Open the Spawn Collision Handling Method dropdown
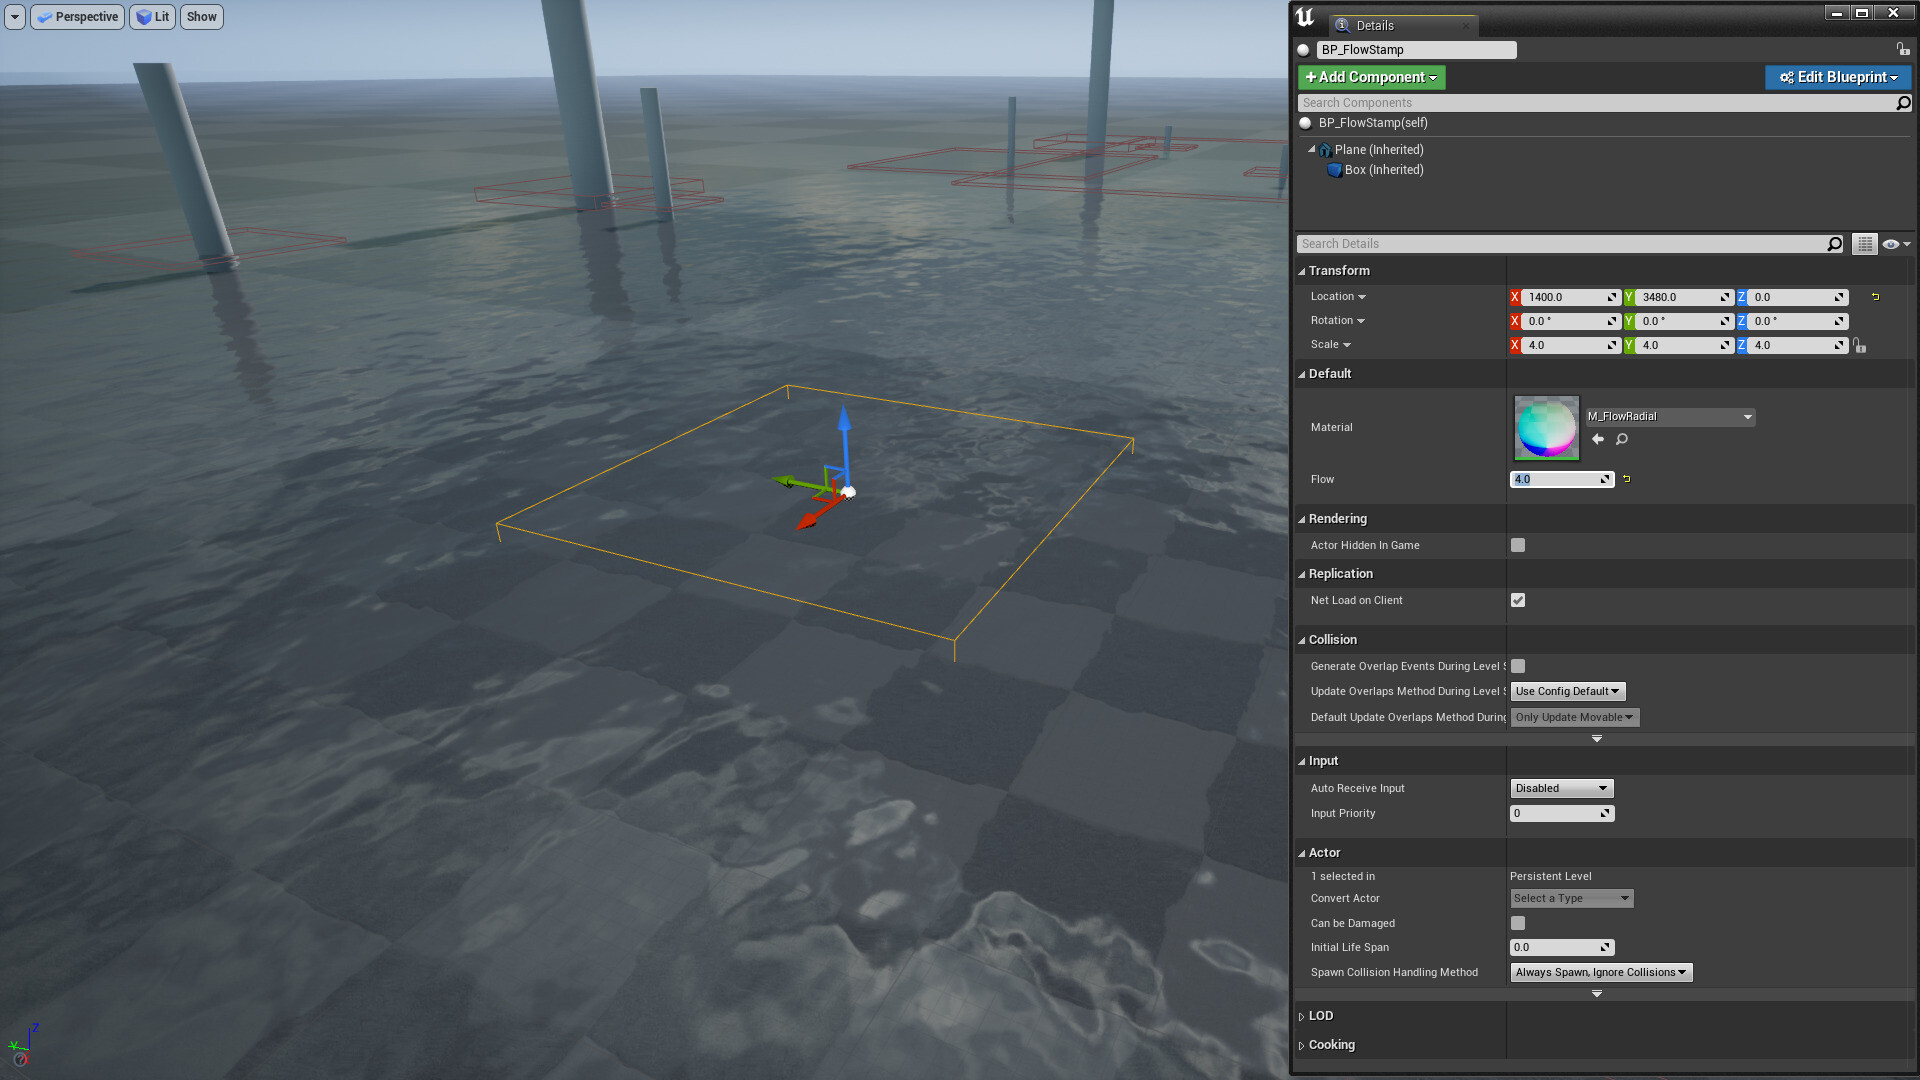The height and width of the screenshot is (1080, 1920). 1599,971
